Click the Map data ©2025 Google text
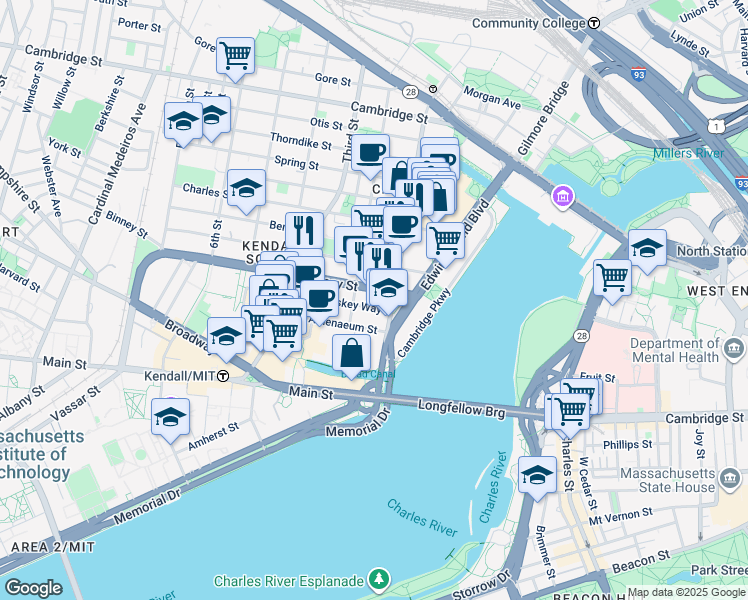This screenshot has height=600, width=748. click(x=687, y=594)
